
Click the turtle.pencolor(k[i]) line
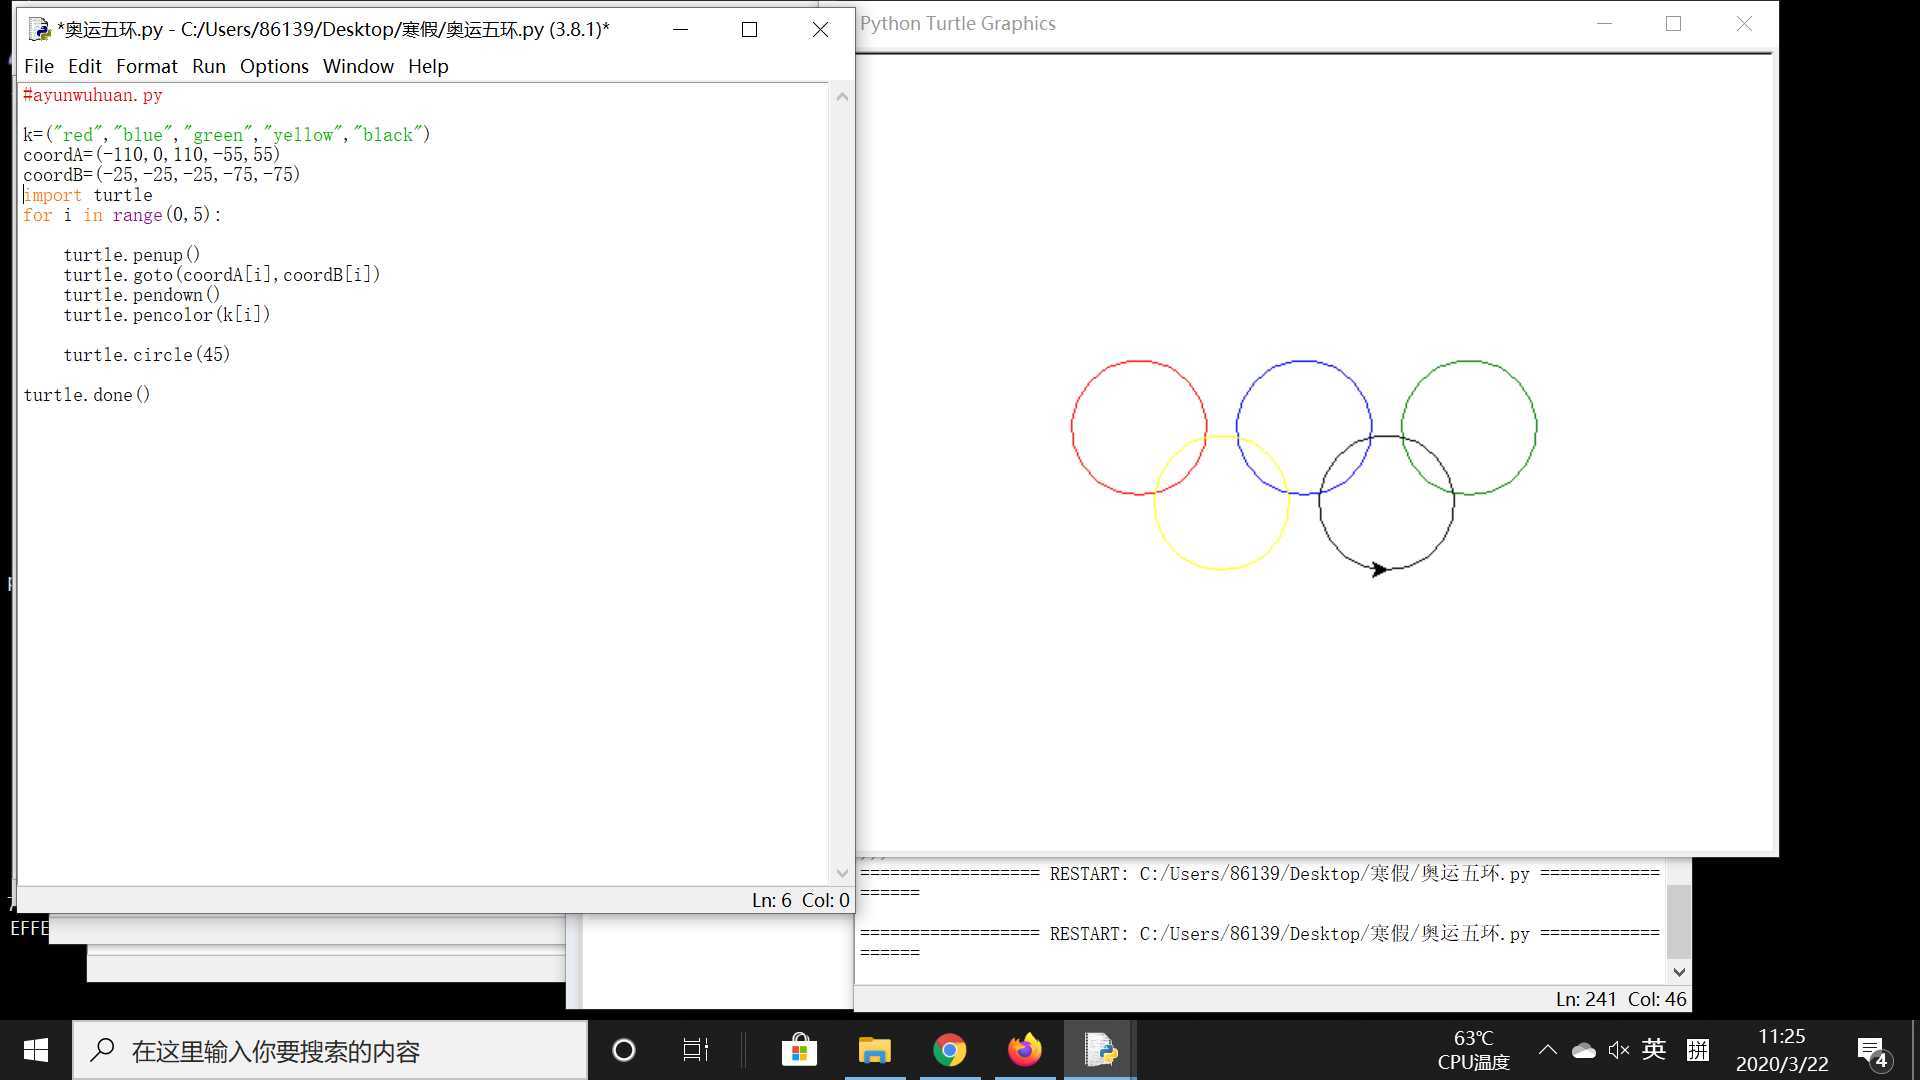[x=167, y=315]
